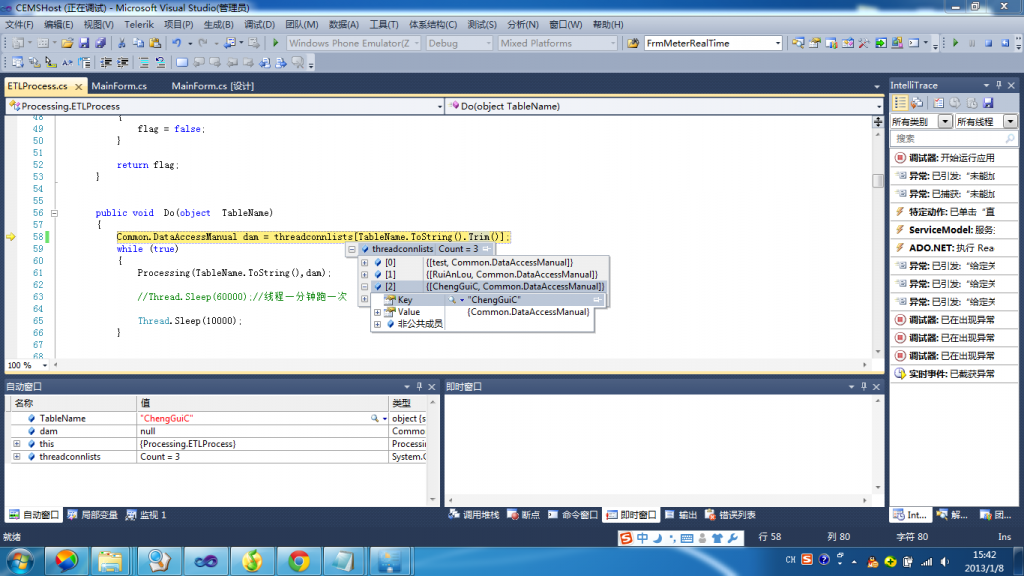1024x576 pixels.
Task: Collapse the Do method outline on line 56
Action: tap(54, 213)
